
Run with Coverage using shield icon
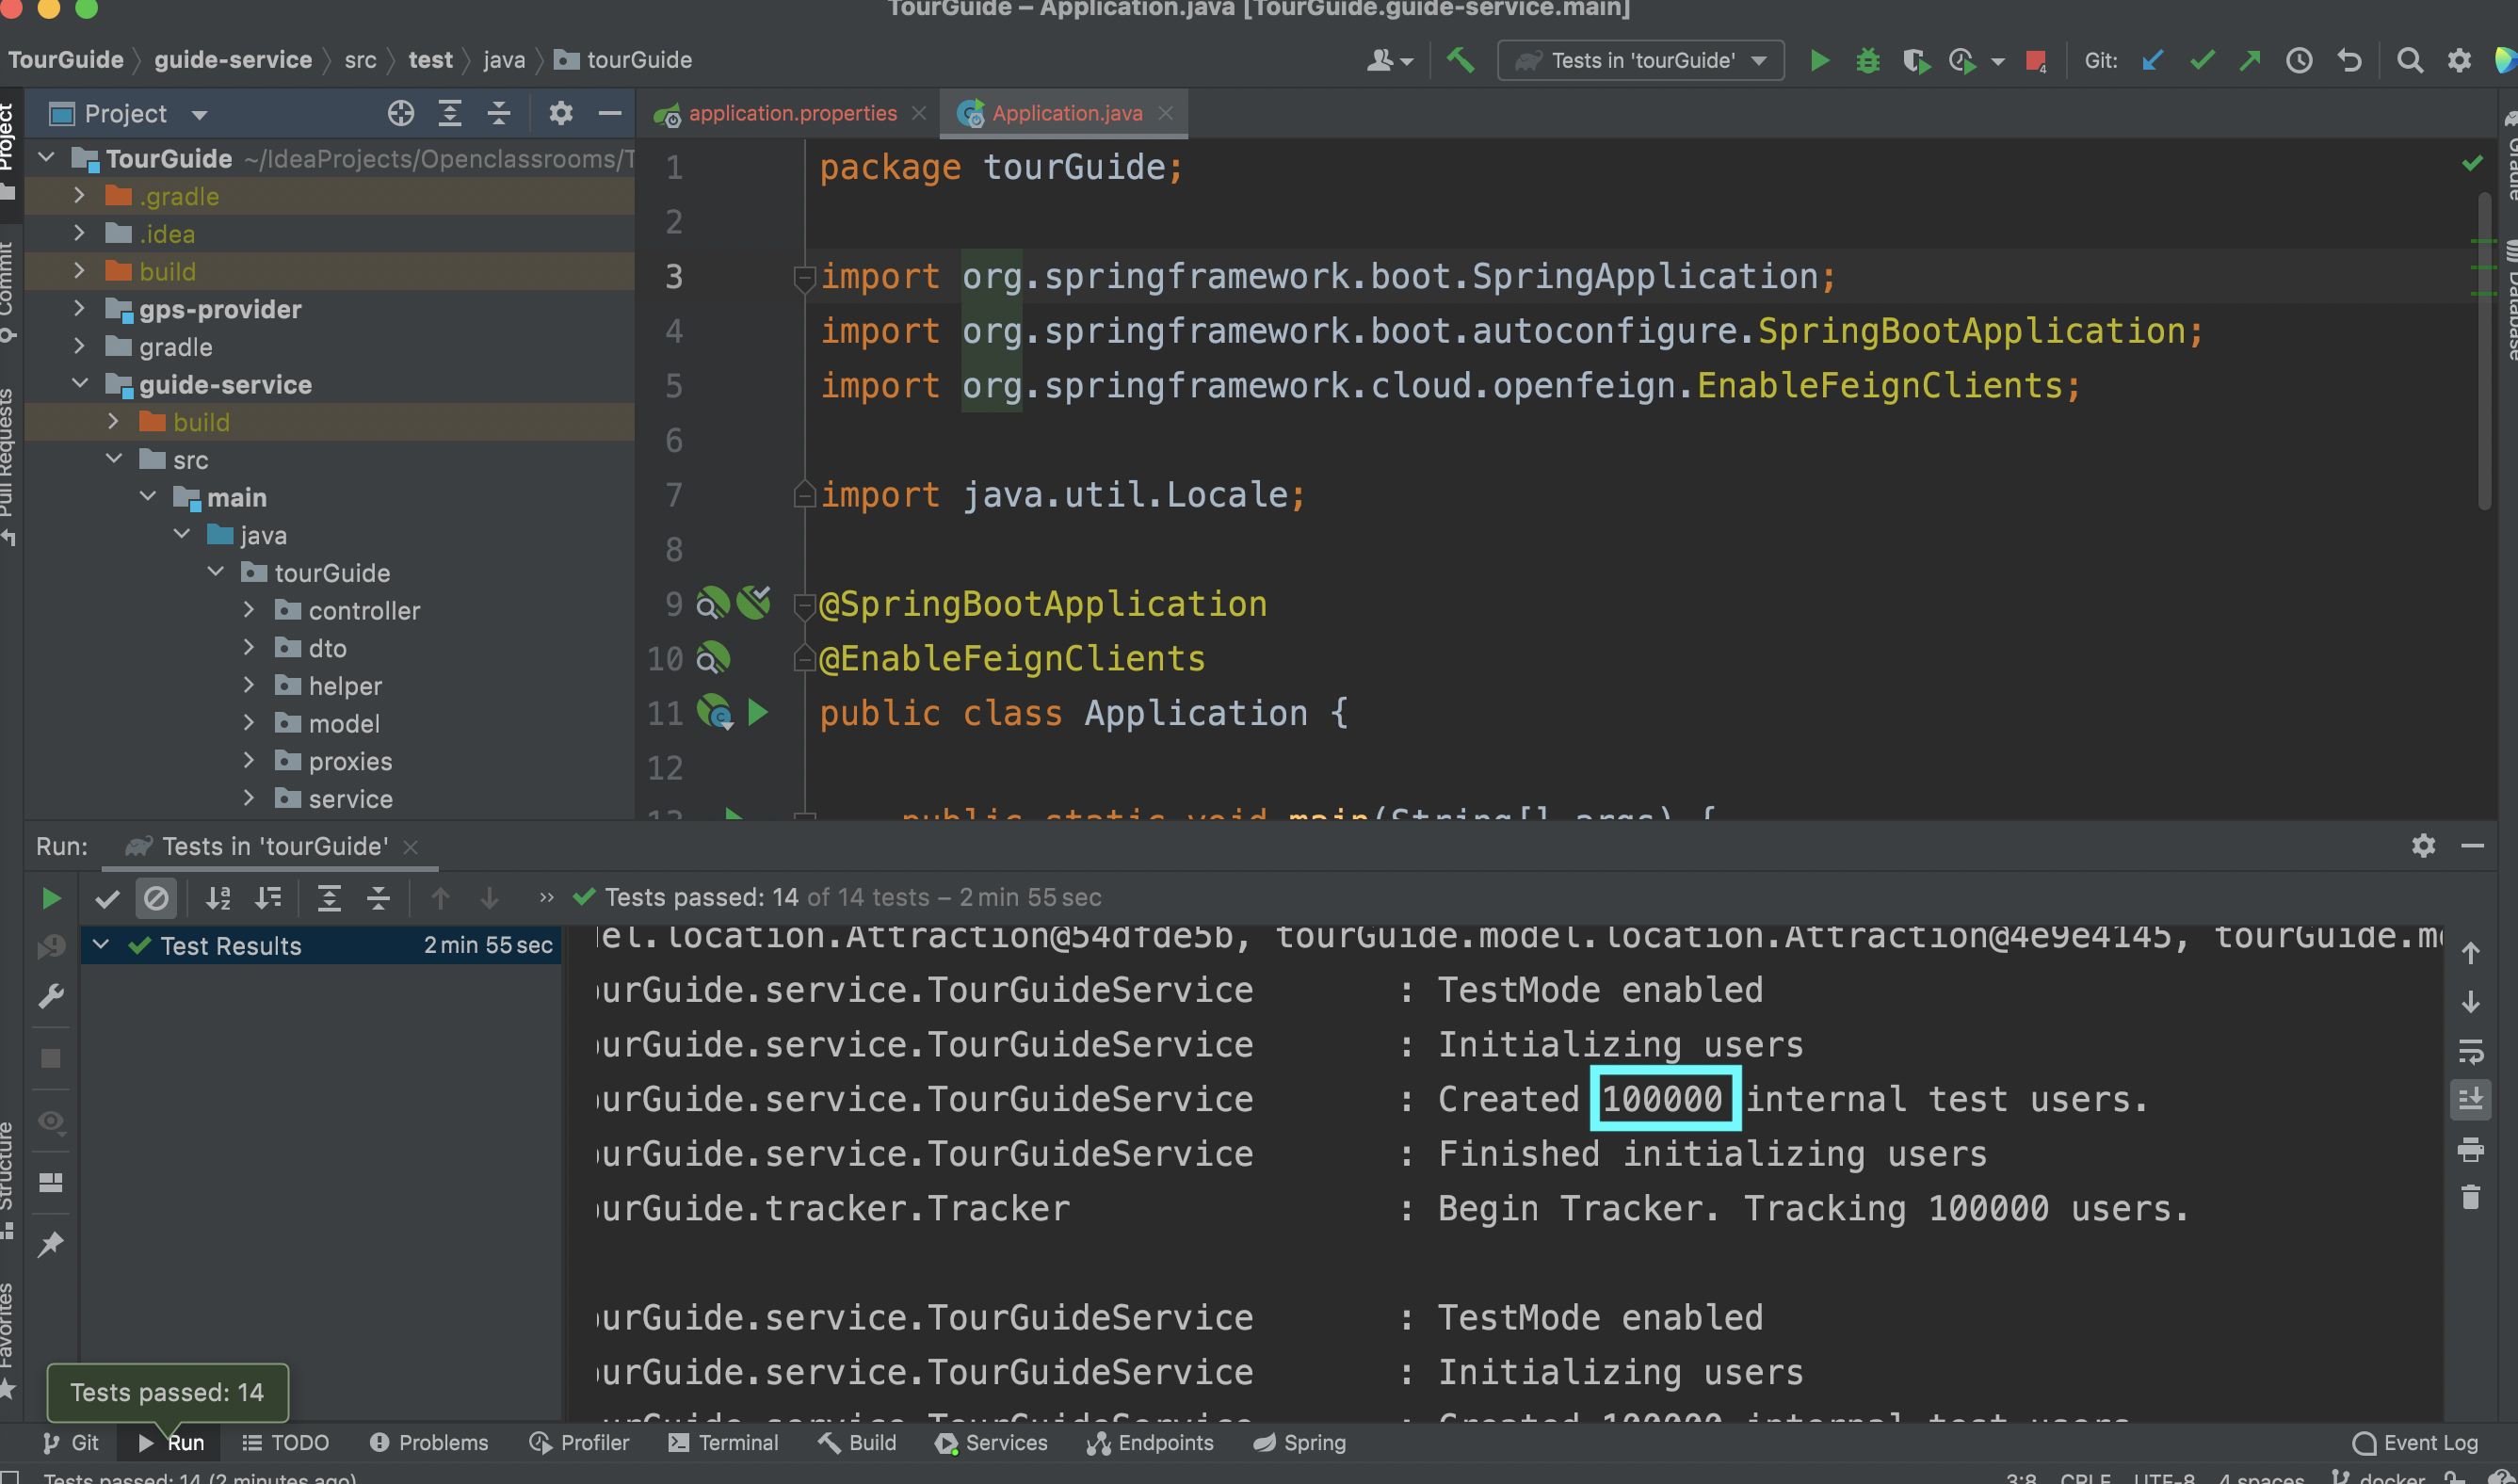click(x=1915, y=60)
